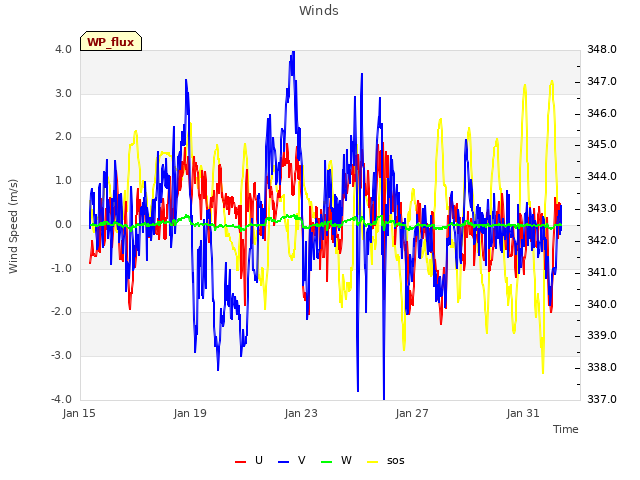Viewport: 640px width, 480px height.
Task: Click the 4.0 left axis value
Action: click(x=63, y=49)
